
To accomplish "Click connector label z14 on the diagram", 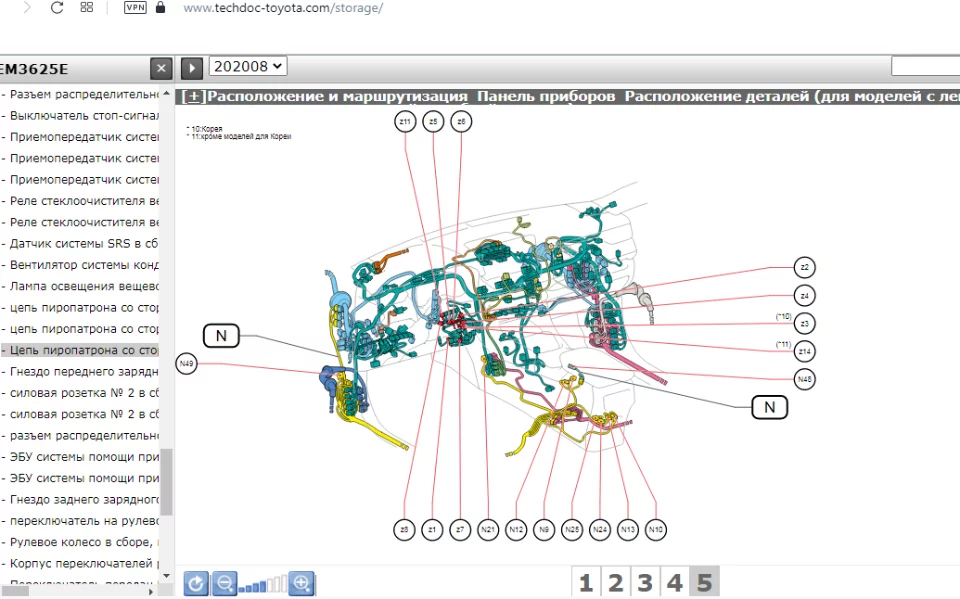I will point(804,352).
